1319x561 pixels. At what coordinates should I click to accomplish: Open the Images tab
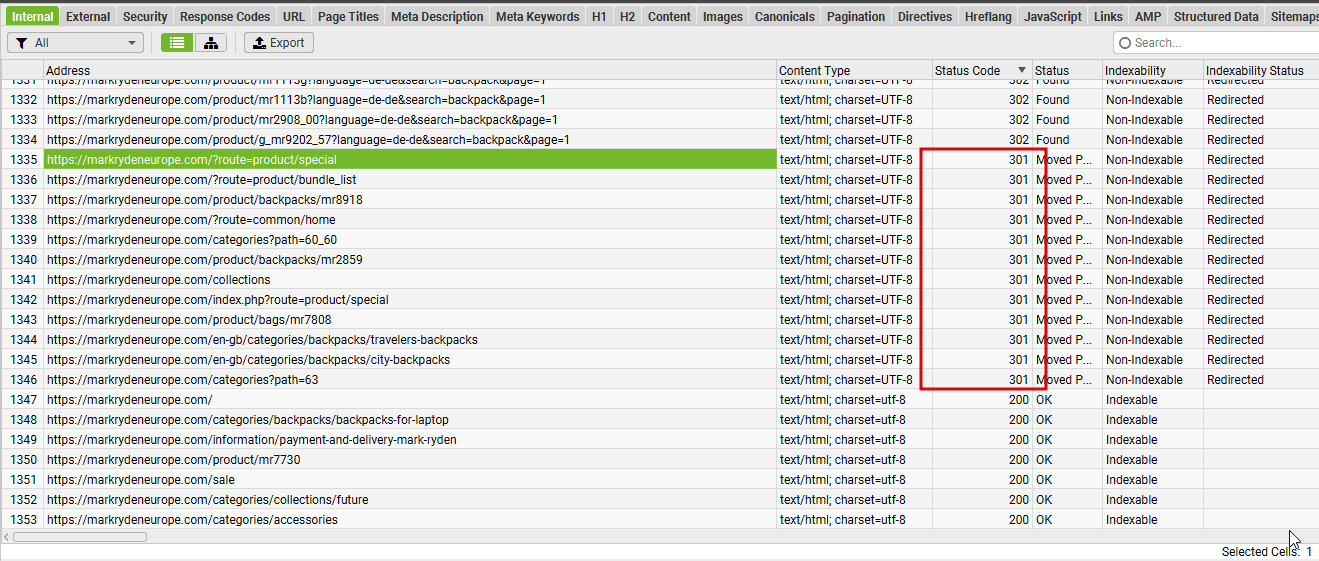point(722,16)
